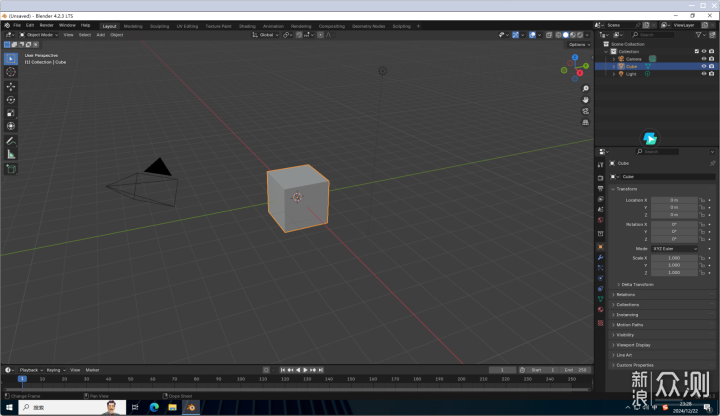Toggle the camera view icon in viewport
The height and width of the screenshot is (416, 720).
click(x=585, y=111)
